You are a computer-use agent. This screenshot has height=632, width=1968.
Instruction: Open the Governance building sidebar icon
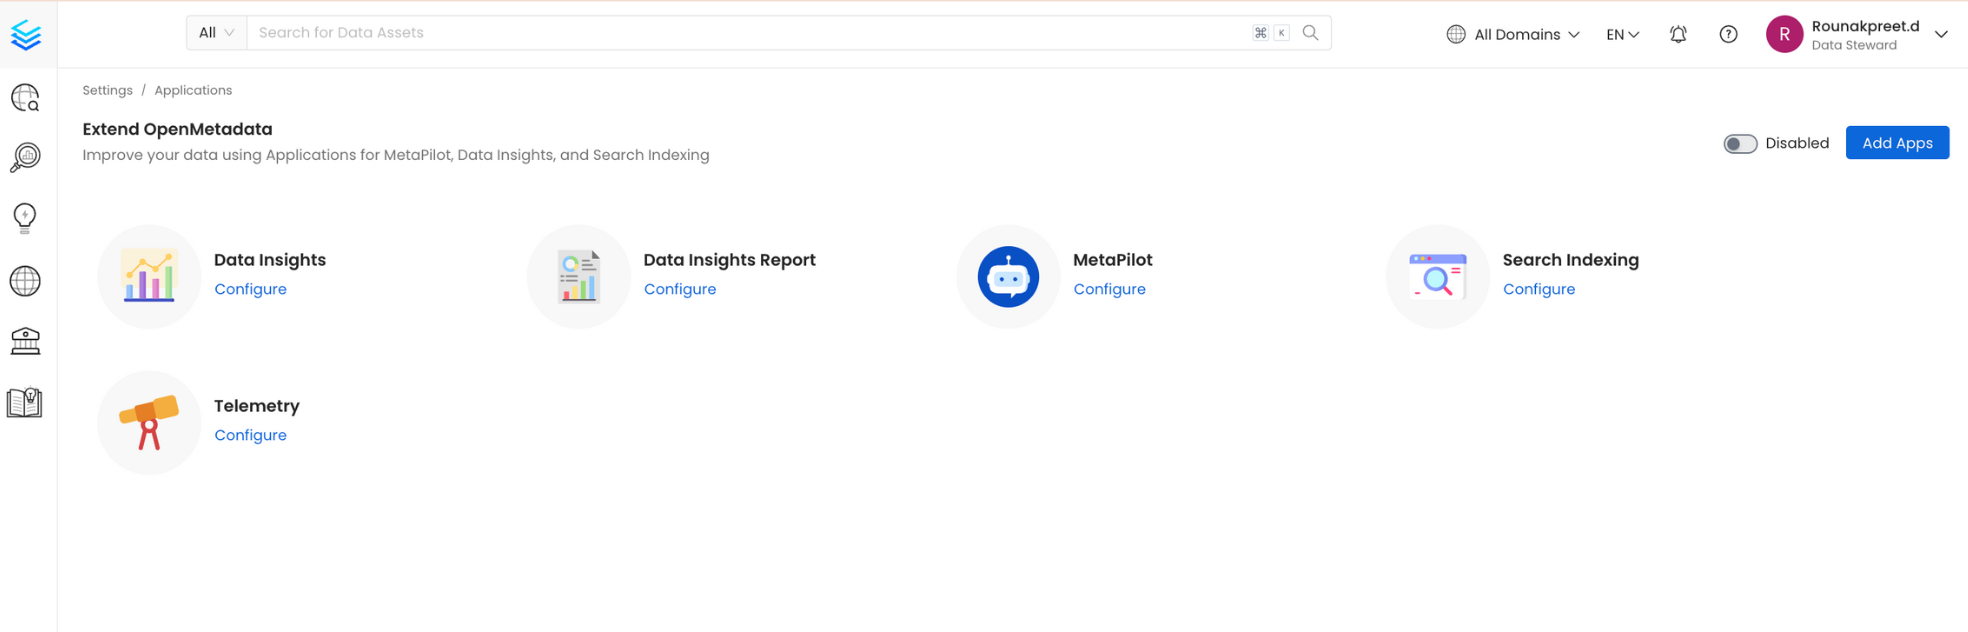point(25,341)
